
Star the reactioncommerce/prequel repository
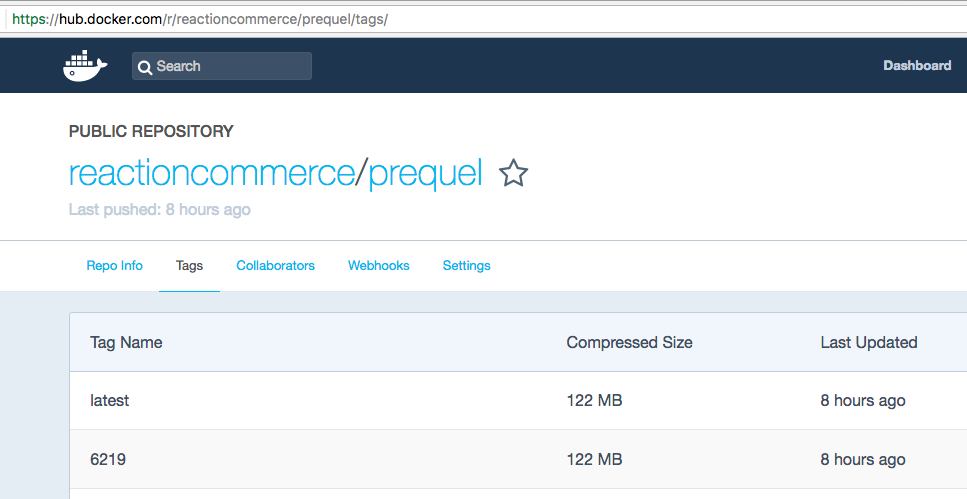tap(513, 173)
